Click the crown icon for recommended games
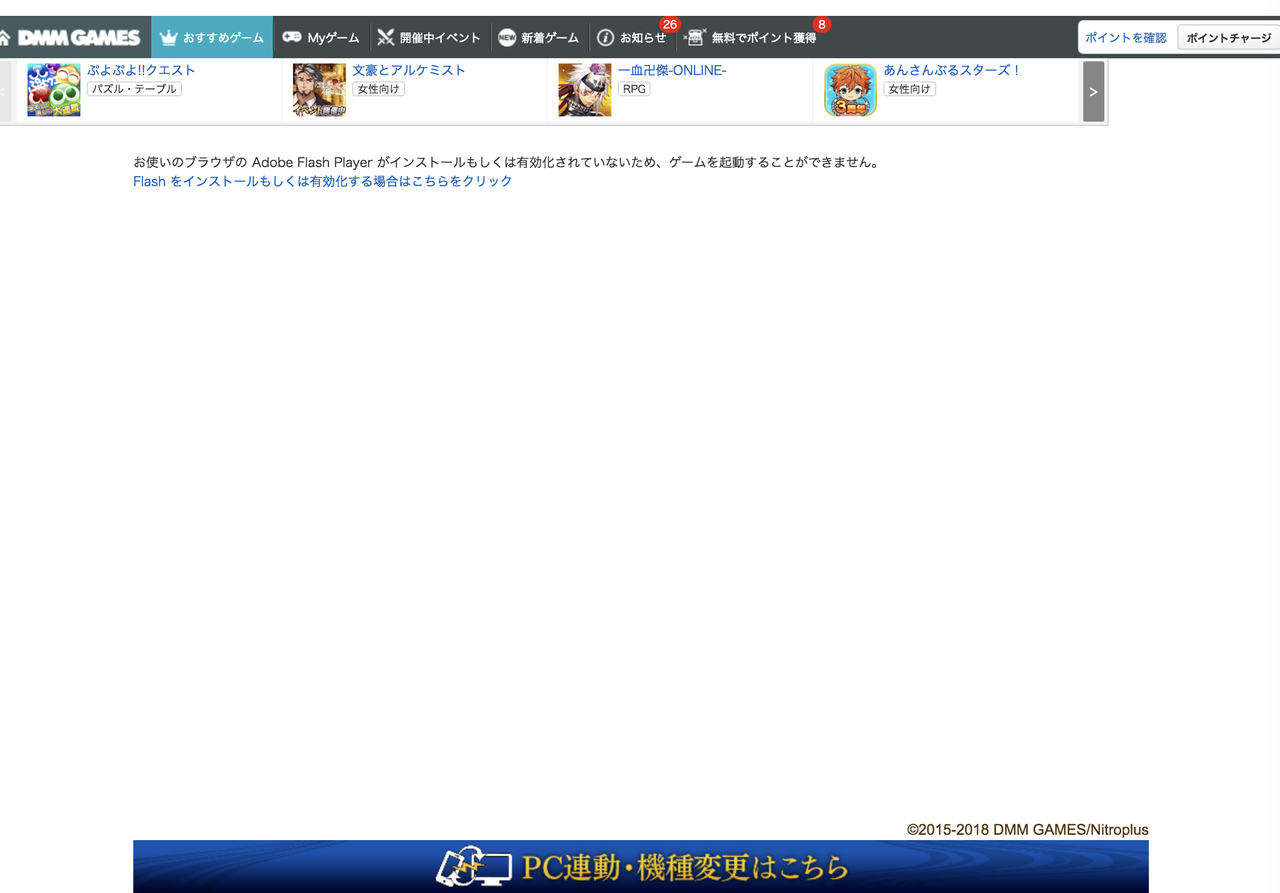The height and width of the screenshot is (893, 1280). coord(169,38)
